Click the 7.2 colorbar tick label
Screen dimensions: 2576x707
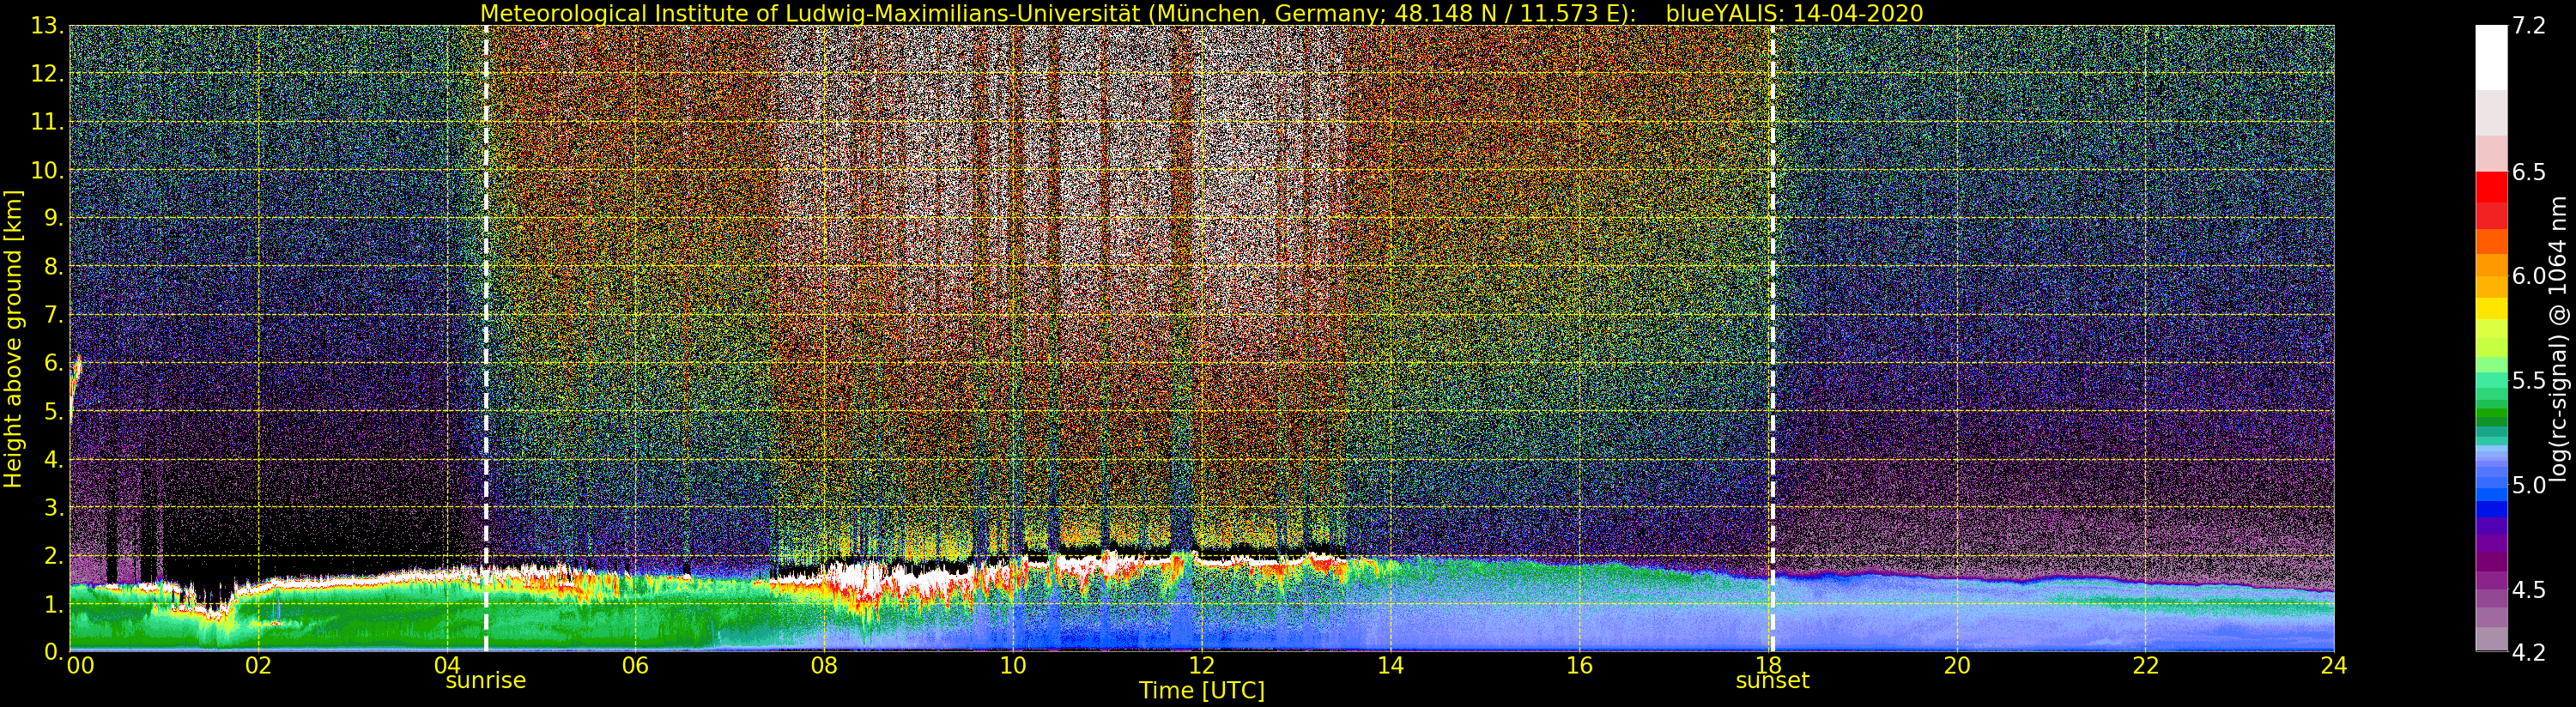[2528, 26]
